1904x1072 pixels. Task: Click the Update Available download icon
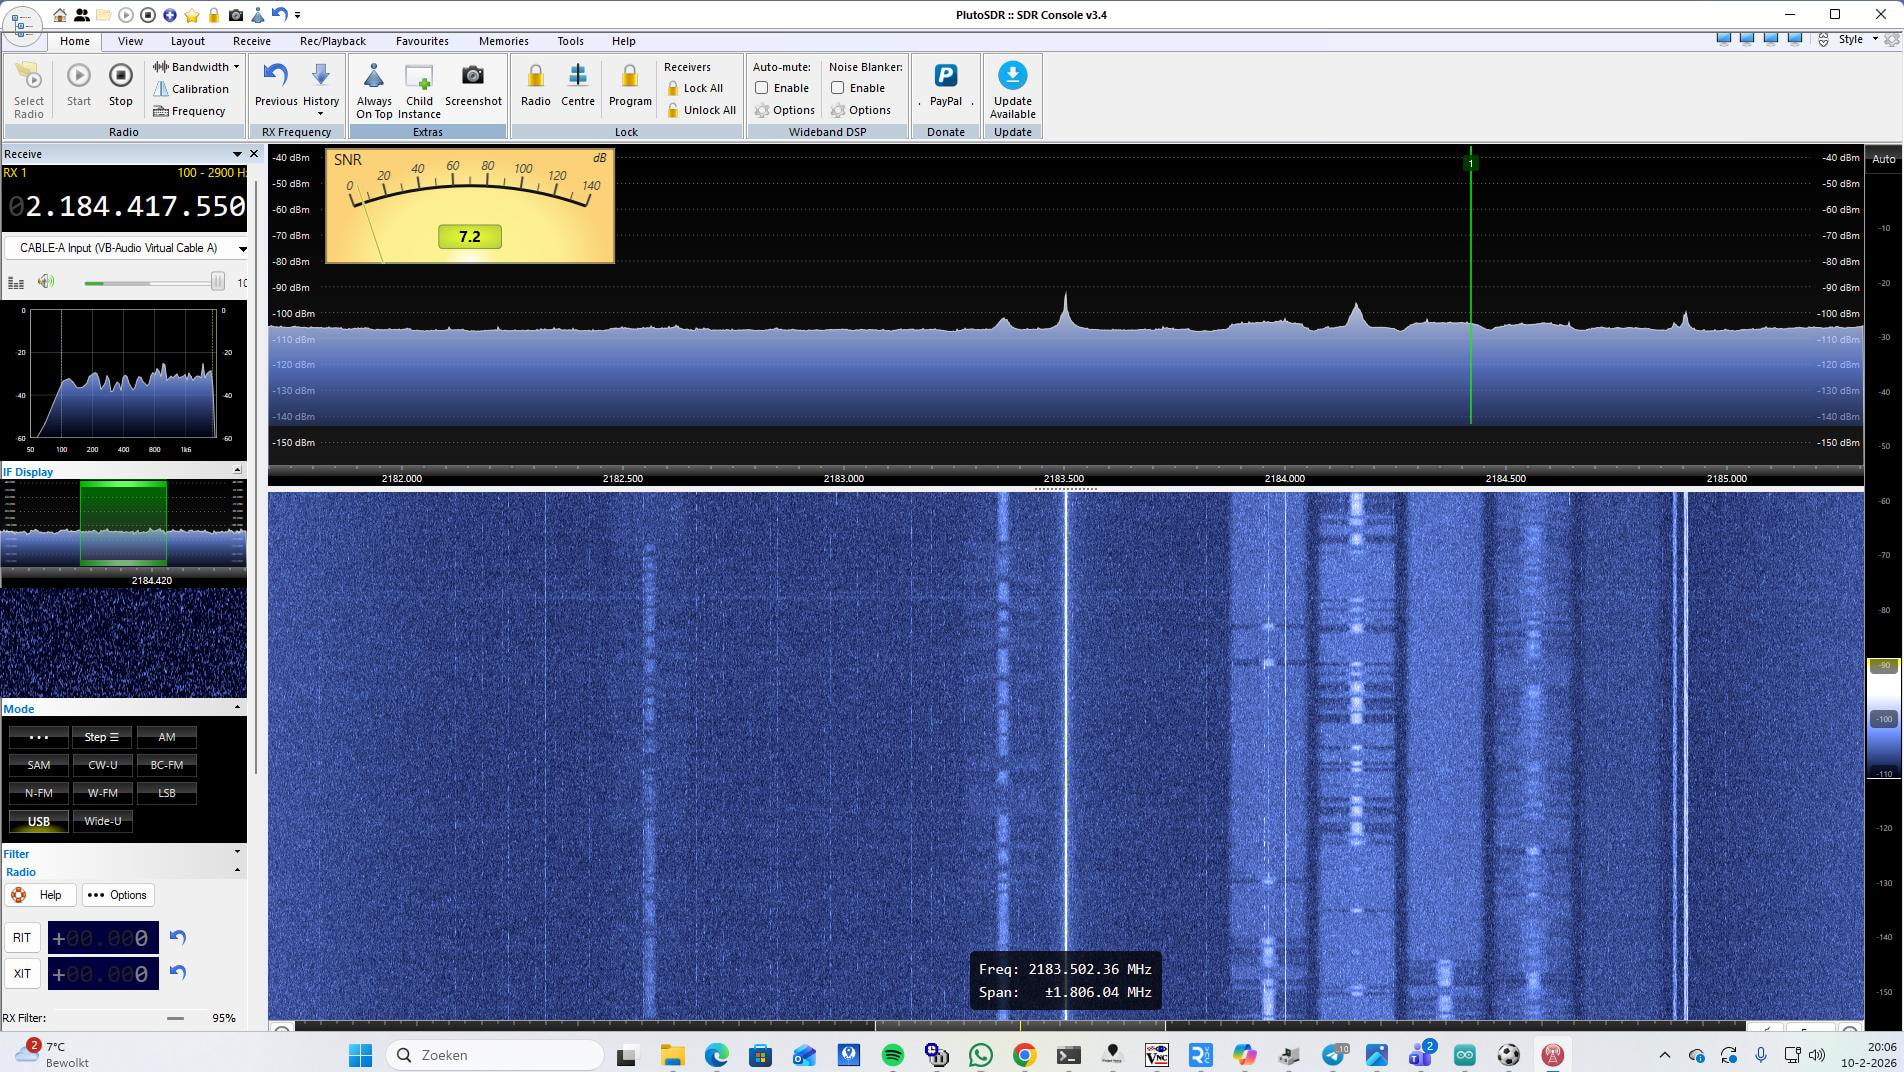click(1012, 76)
